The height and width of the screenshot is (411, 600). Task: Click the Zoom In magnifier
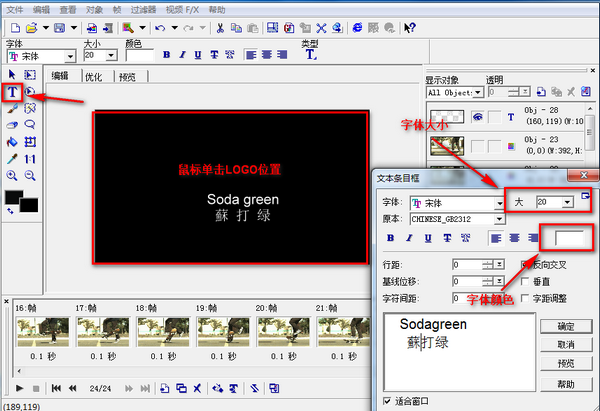tap(12, 176)
